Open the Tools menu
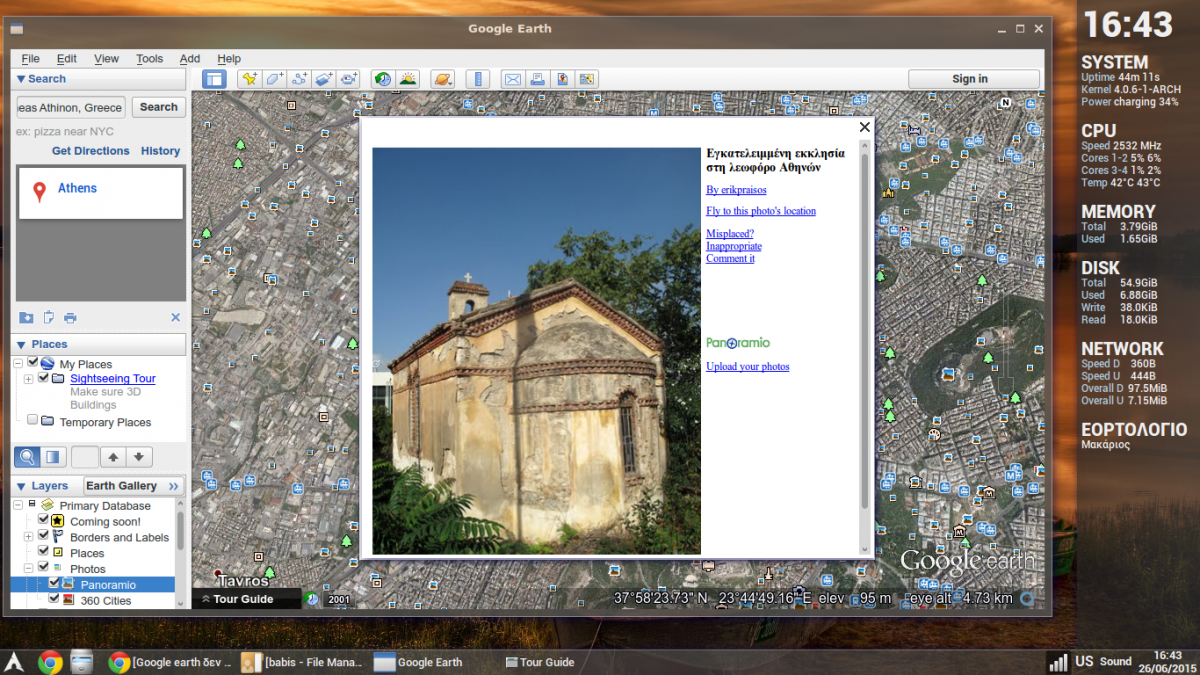 150,59
